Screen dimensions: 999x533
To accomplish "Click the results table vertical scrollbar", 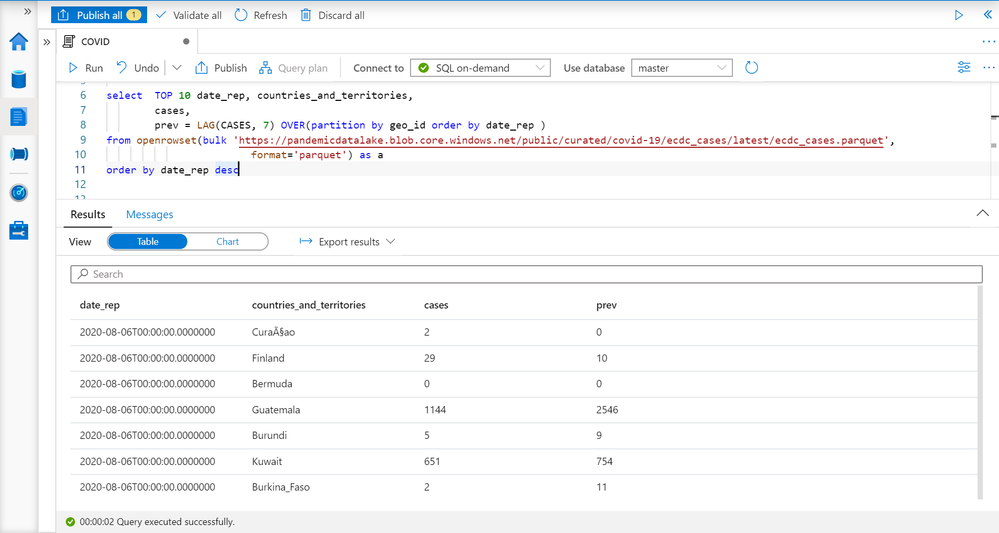I will [x=980, y=393].
